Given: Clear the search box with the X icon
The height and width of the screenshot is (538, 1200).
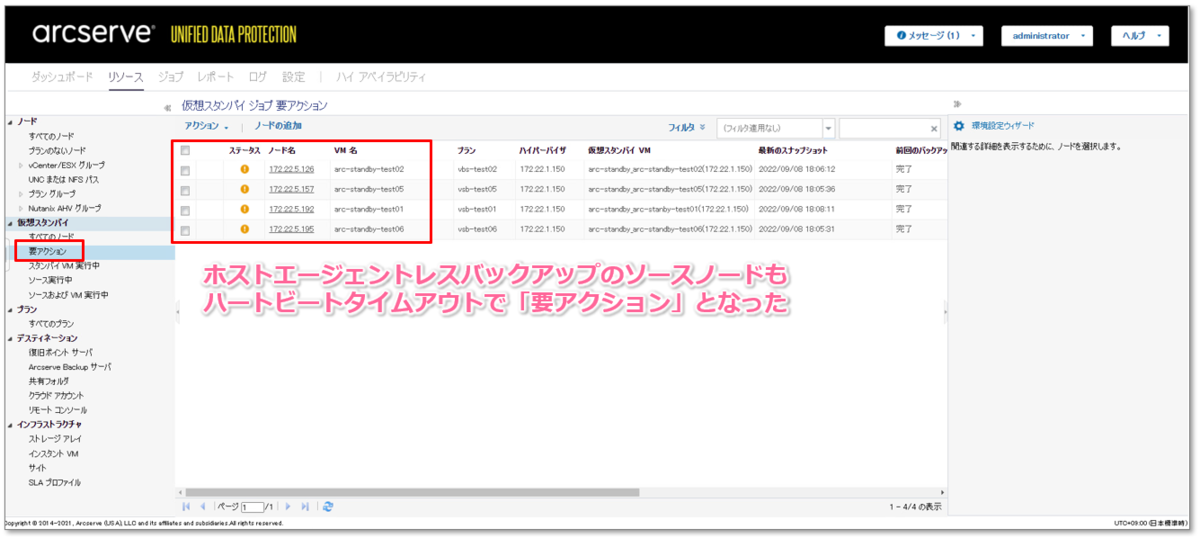Looking at the screenshot, I should [934, 128].
